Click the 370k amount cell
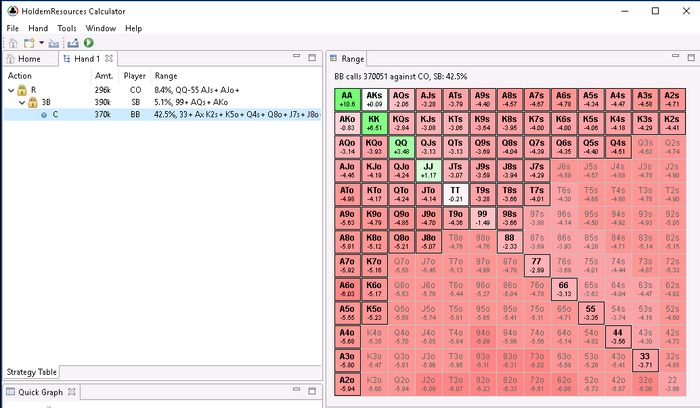 pos(102,115)
